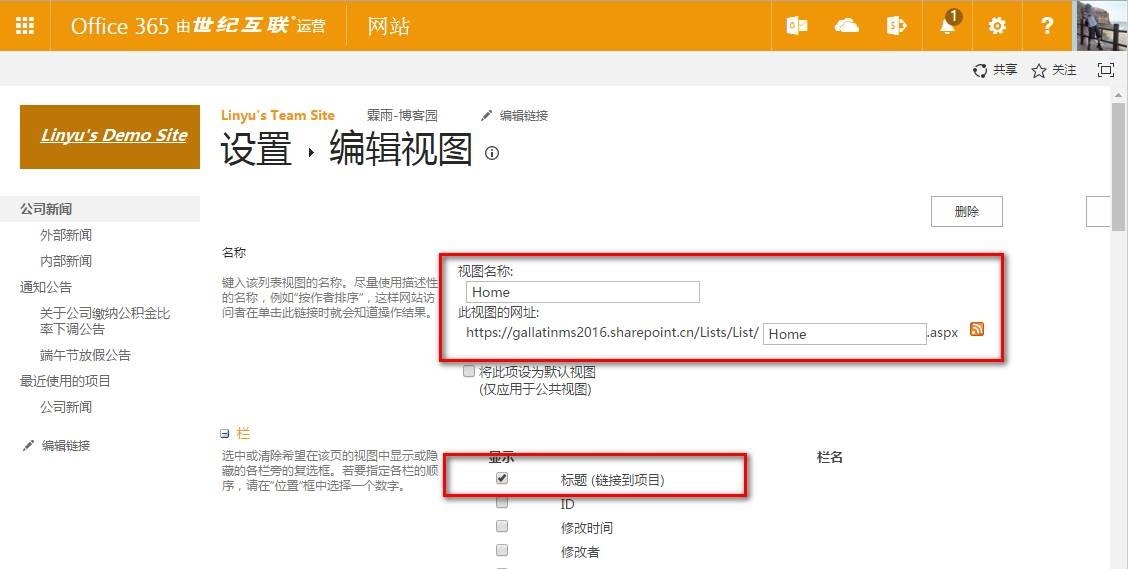Toggle the focus content fullscreen icon
The image size is (1128, 569).
1105,70
